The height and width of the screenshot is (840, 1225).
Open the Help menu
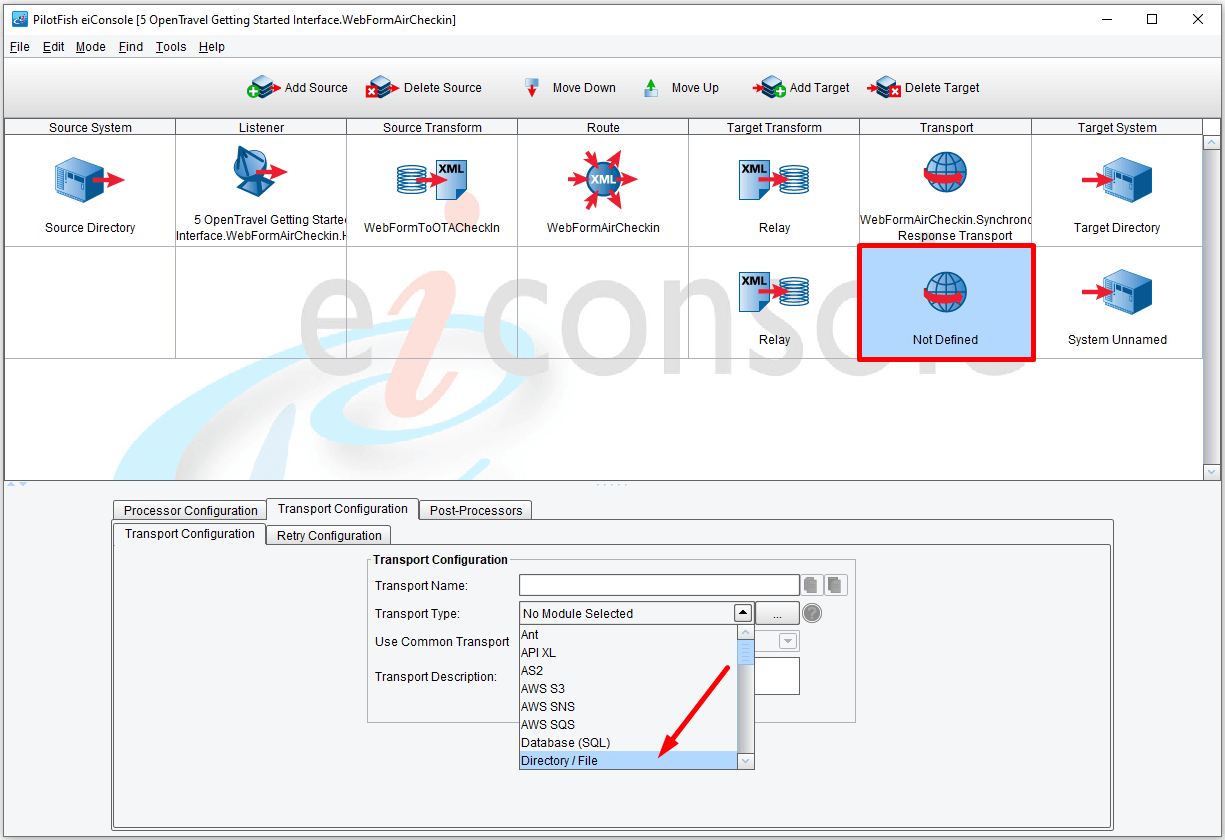211,47
